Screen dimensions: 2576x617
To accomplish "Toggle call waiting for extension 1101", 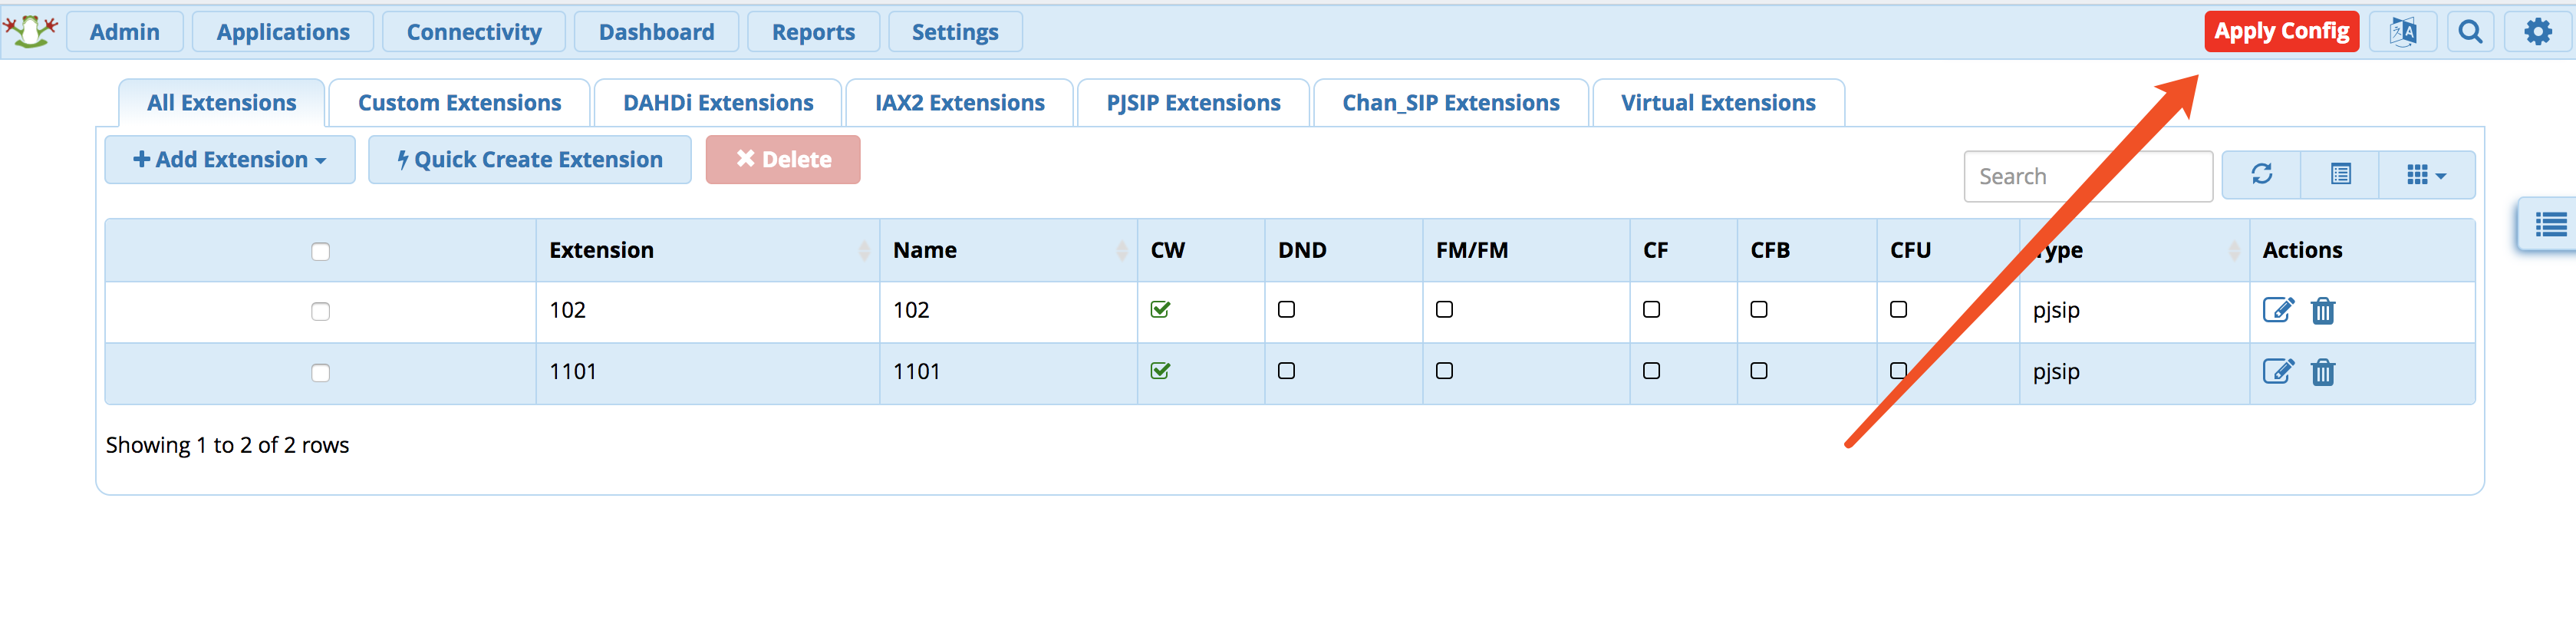I will coord(1160,370).
